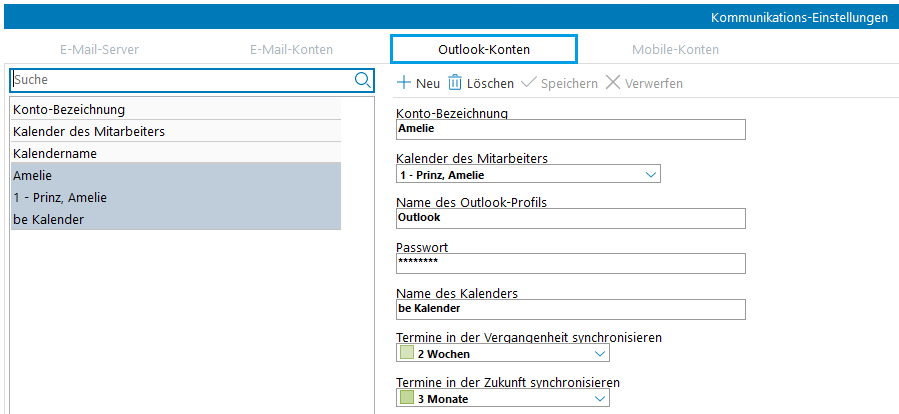This screenshot has height=414, width=899.
Task: Click the Löschen trash can icon
Action: tap(455, 83)
